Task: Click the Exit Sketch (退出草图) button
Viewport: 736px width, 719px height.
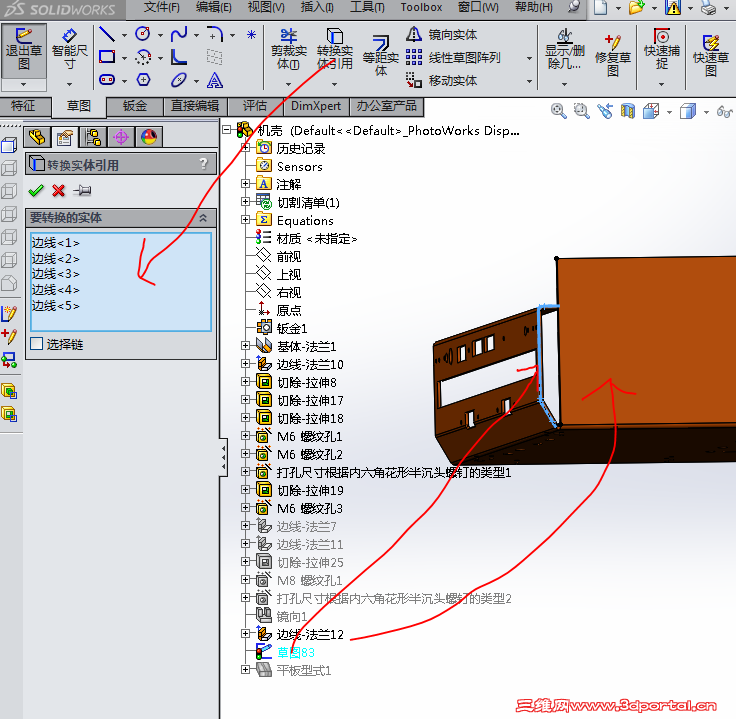Action: point(24,50)
